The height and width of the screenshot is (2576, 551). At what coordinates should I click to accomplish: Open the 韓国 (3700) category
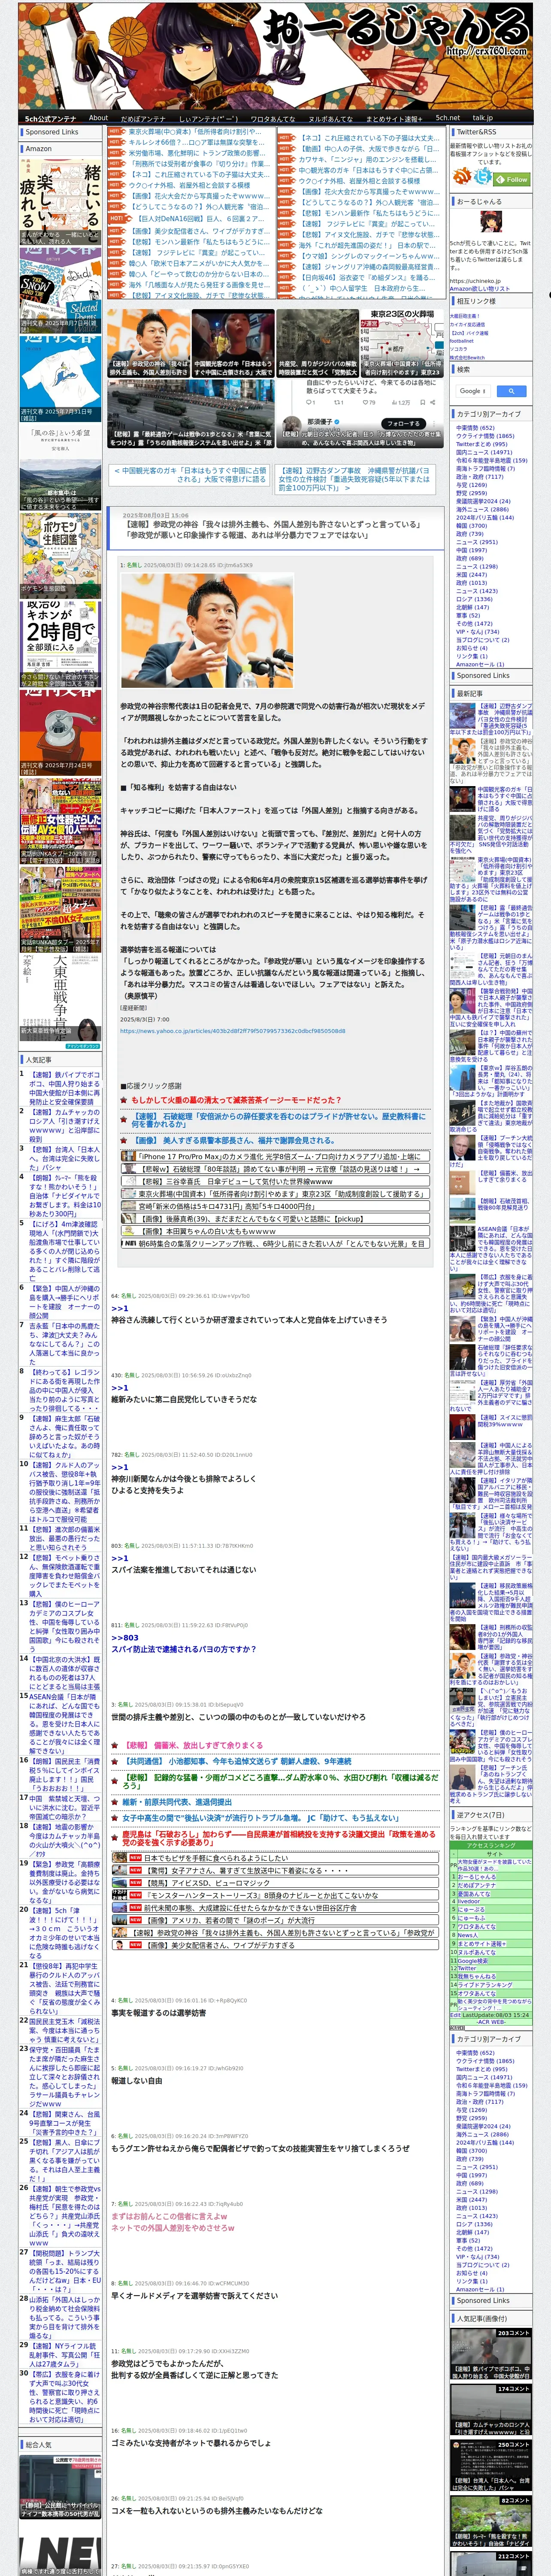(x=471, y=525)
